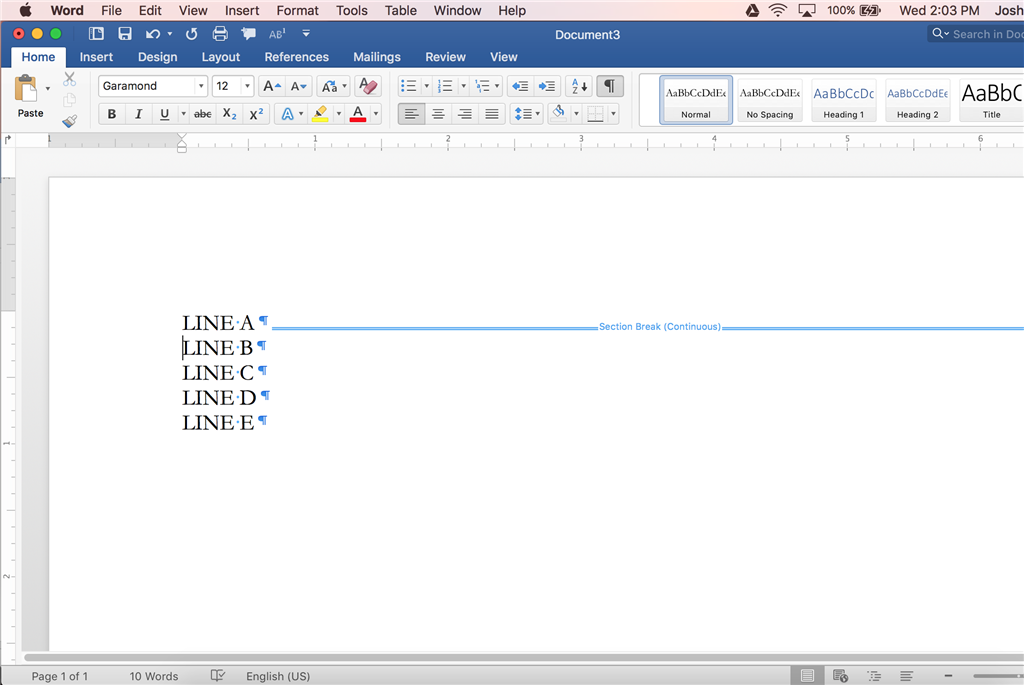Screen dimensions: 1024x685
Task: Click the Wi-Fi icon in the menu bar
Action: coord(777,10)
